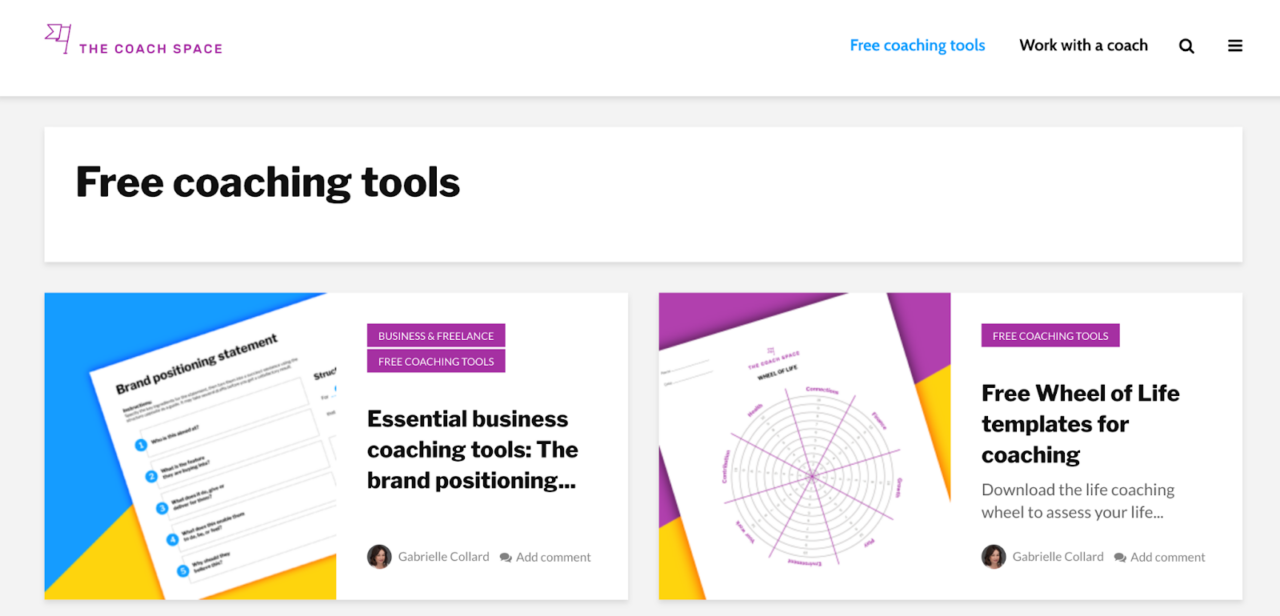Click comment bubble icon on brand positioning post
Viewport: 1280px width, 616px height.
pos(506,558)
